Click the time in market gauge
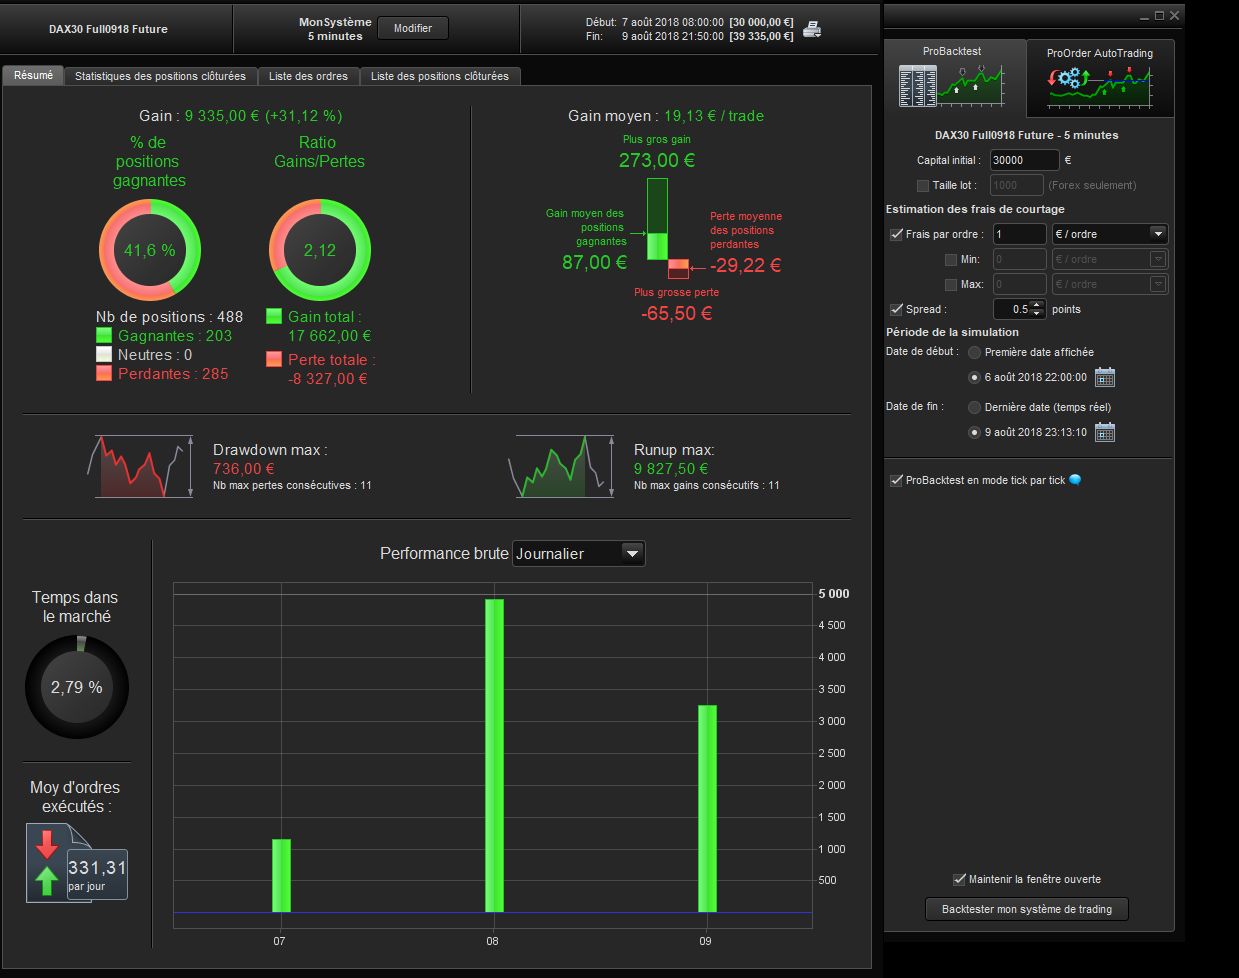The image size is (1239, 978). click(x=77, y=687)
